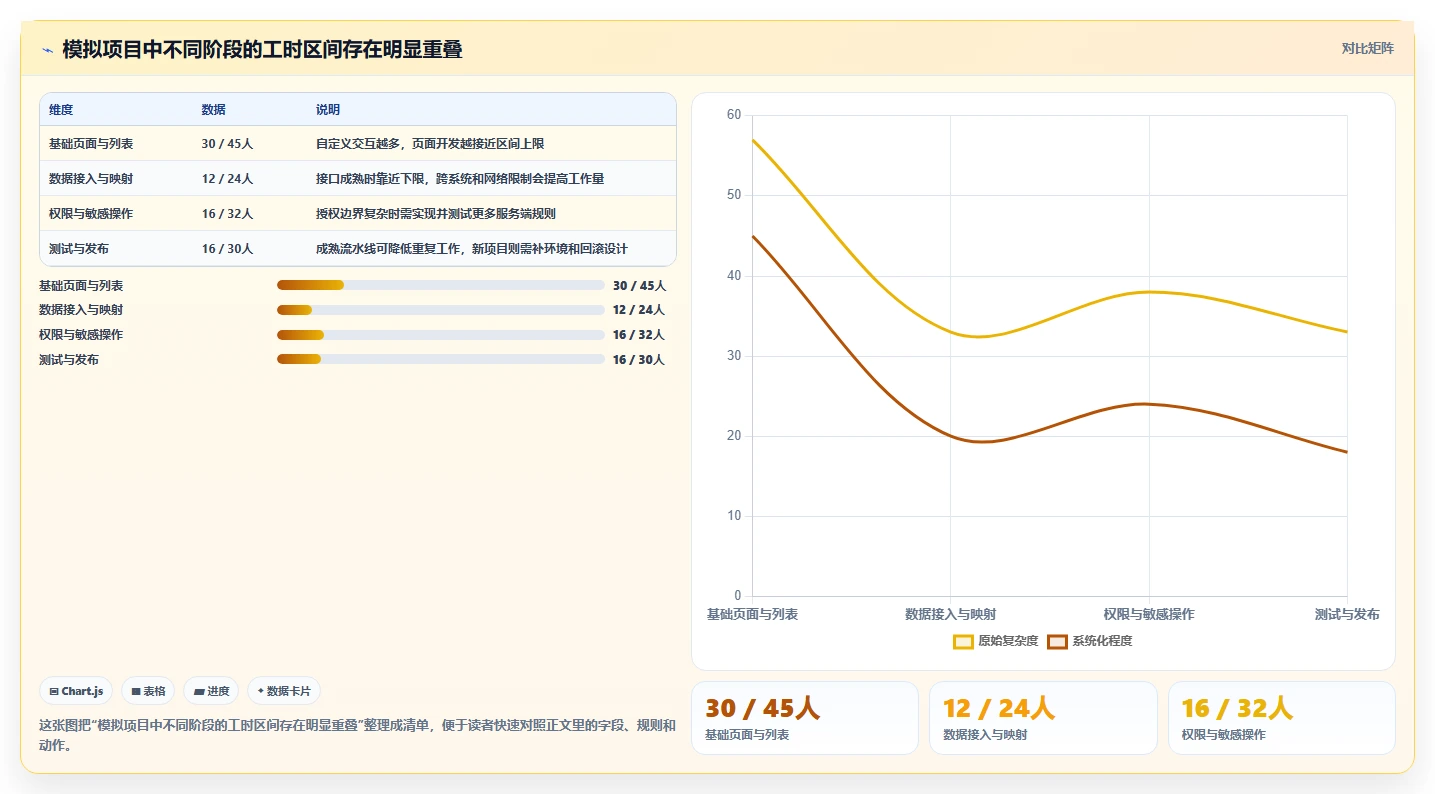Click the 测试与发布 progress bar
This screenshot has height=794, width=1435.
click(440, 359)
